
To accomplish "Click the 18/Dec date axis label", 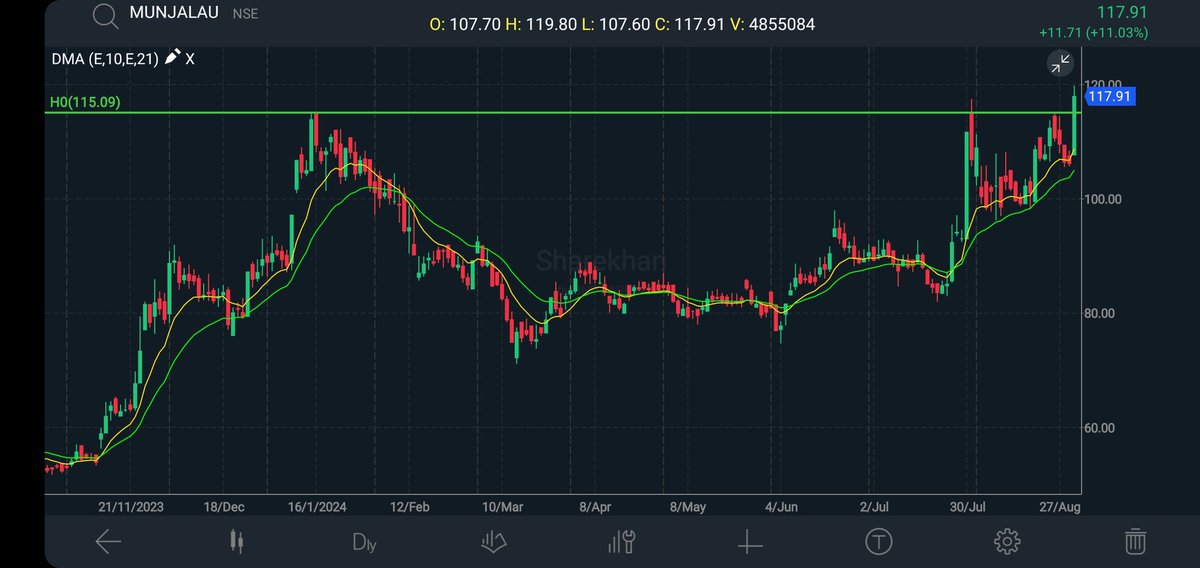I will (x=224, y=507).
